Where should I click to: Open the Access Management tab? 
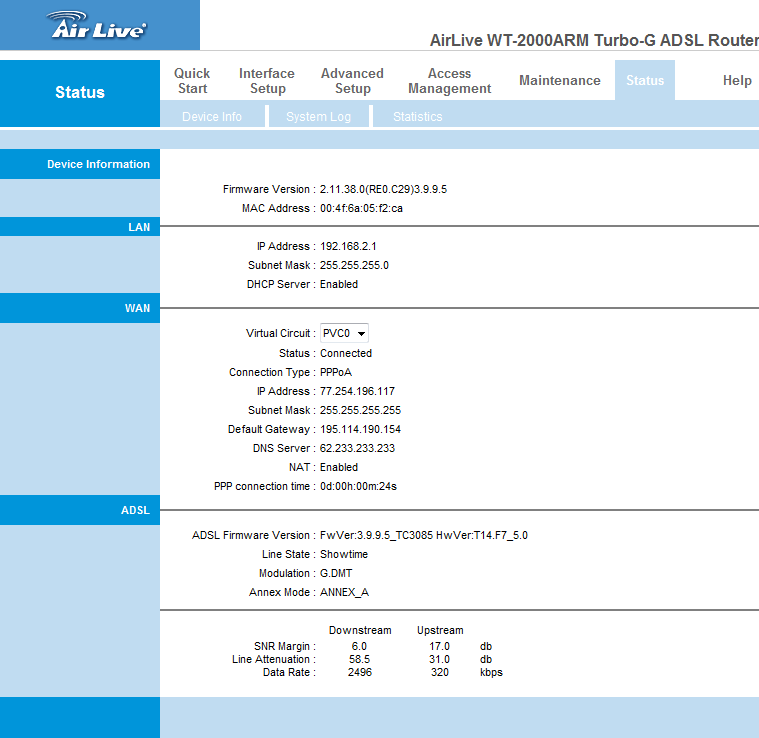[449, 81]
